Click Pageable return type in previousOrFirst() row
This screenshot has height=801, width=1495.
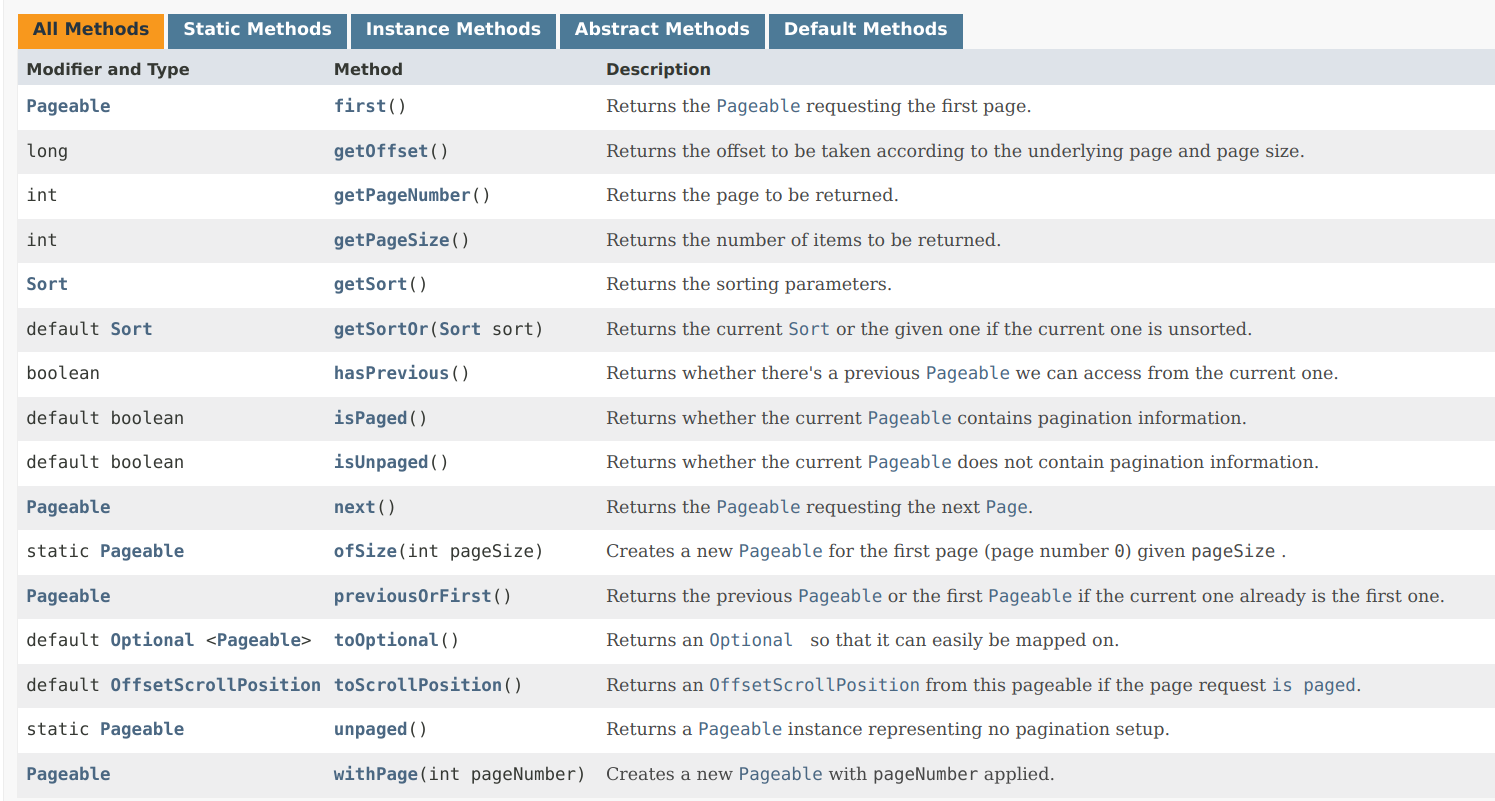point(68,596)
